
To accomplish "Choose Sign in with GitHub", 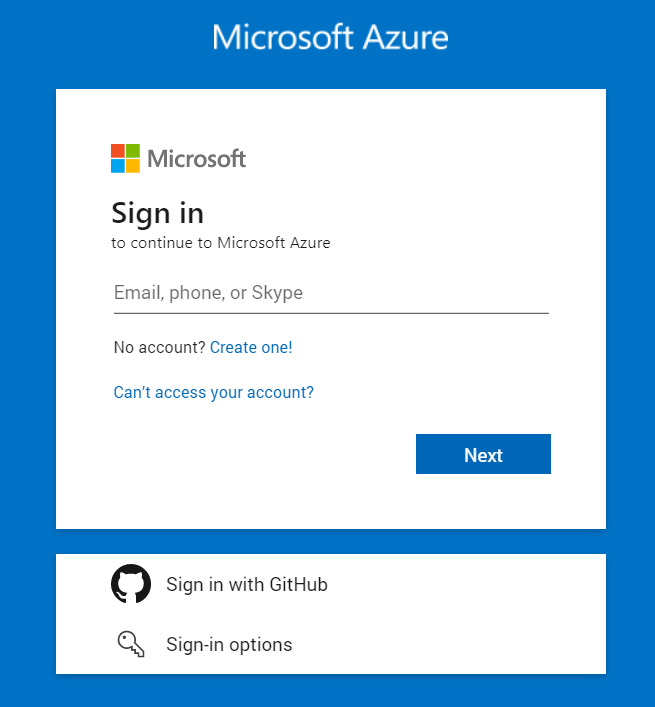I will 331,584.
